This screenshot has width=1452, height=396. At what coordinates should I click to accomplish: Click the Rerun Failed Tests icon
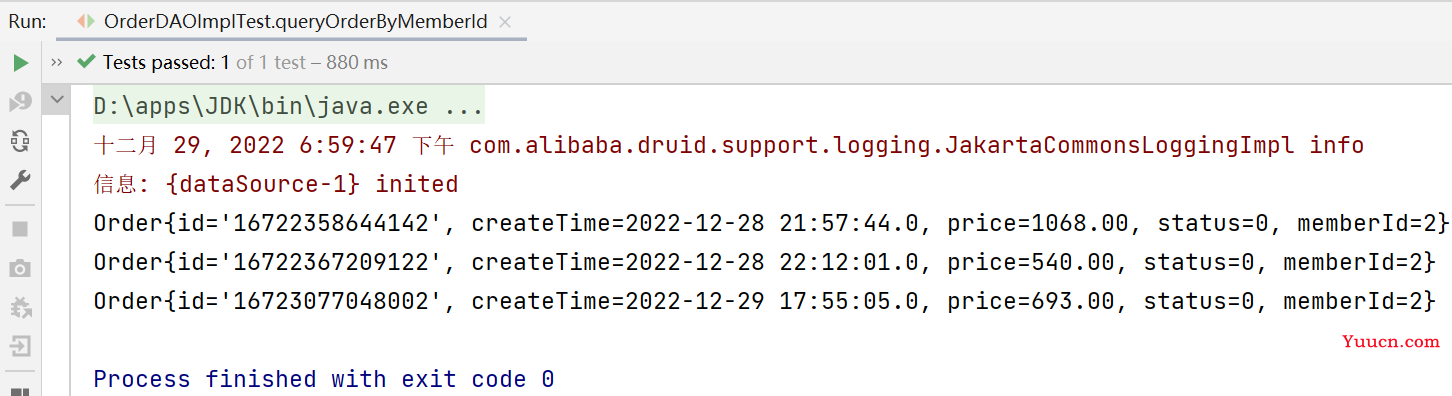pyautogui.click(x=20, y=102)
